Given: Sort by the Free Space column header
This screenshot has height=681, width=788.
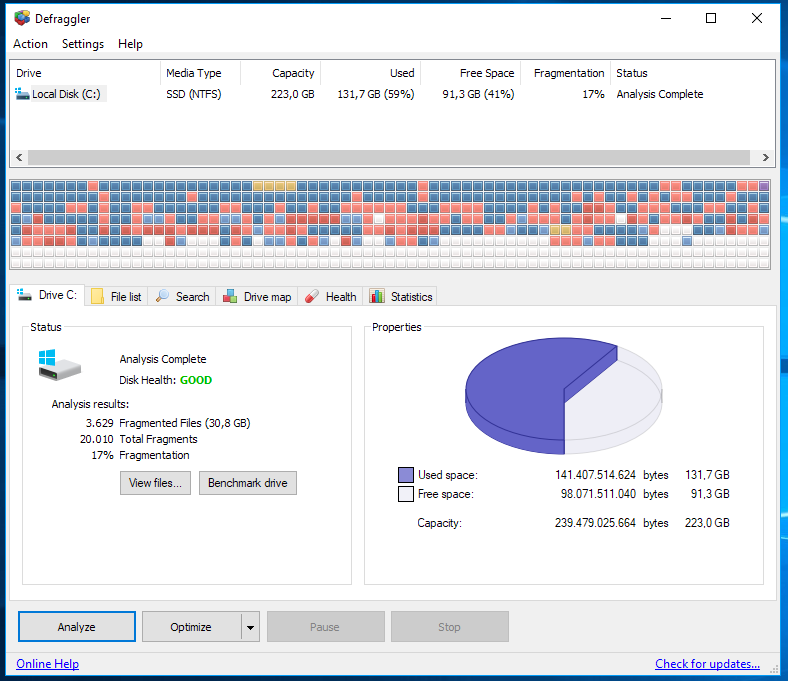Looking at the screenshot, I should click(x=471, y=73).
